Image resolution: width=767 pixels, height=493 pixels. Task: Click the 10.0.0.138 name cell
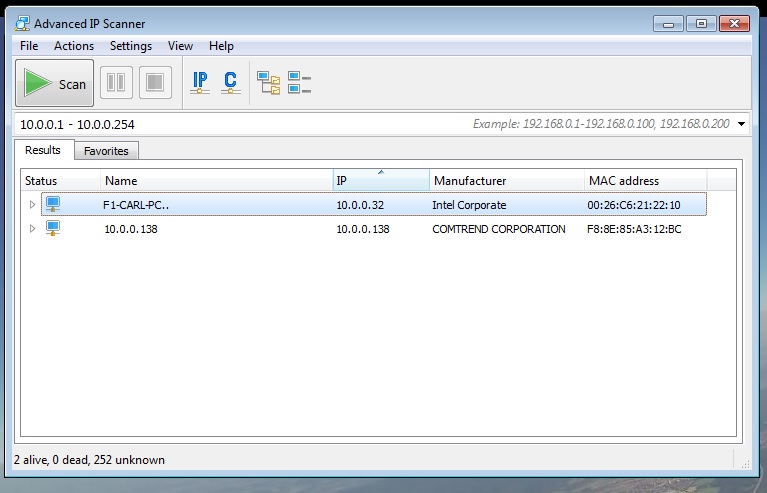(x=131, y=229)
